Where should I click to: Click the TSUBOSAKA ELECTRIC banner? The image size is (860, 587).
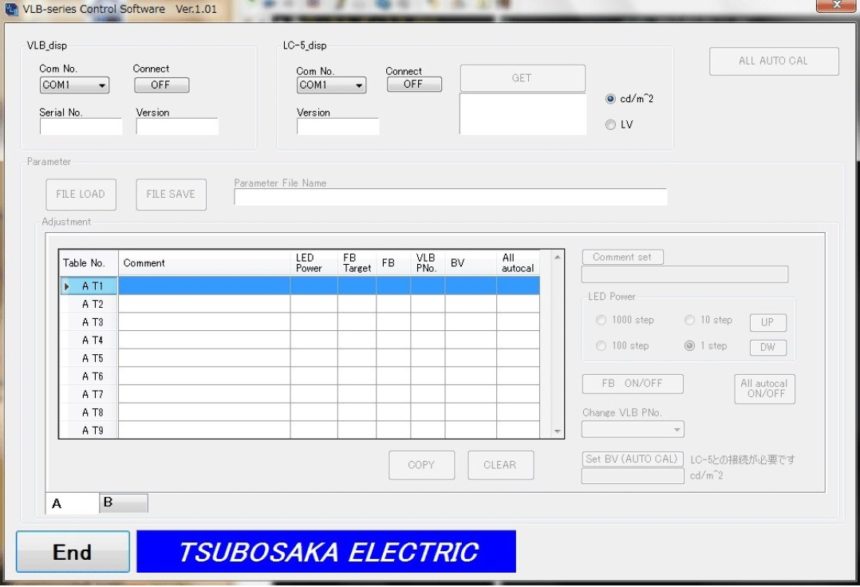pos(326,552)
